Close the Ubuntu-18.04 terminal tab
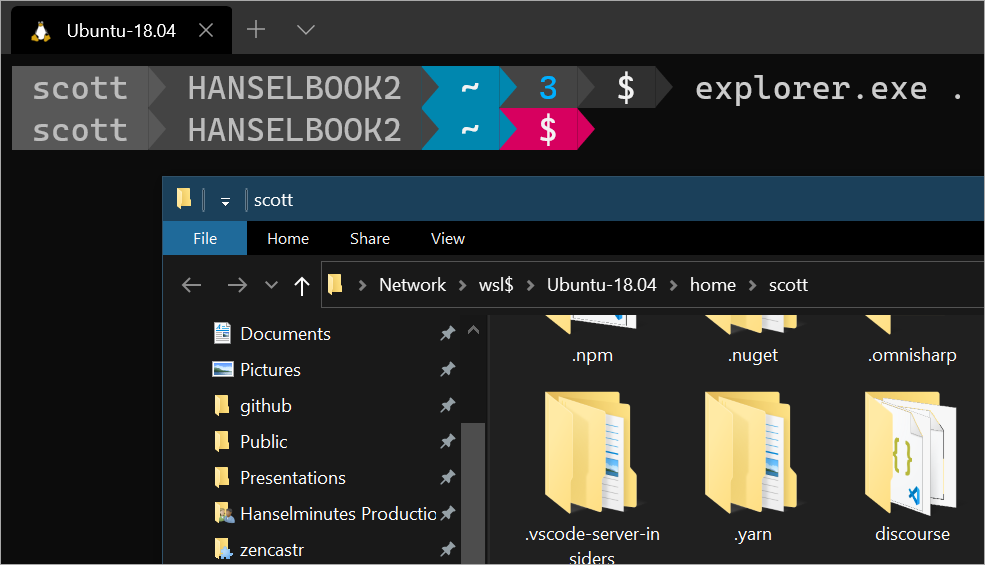 click(x=206, y=30)
